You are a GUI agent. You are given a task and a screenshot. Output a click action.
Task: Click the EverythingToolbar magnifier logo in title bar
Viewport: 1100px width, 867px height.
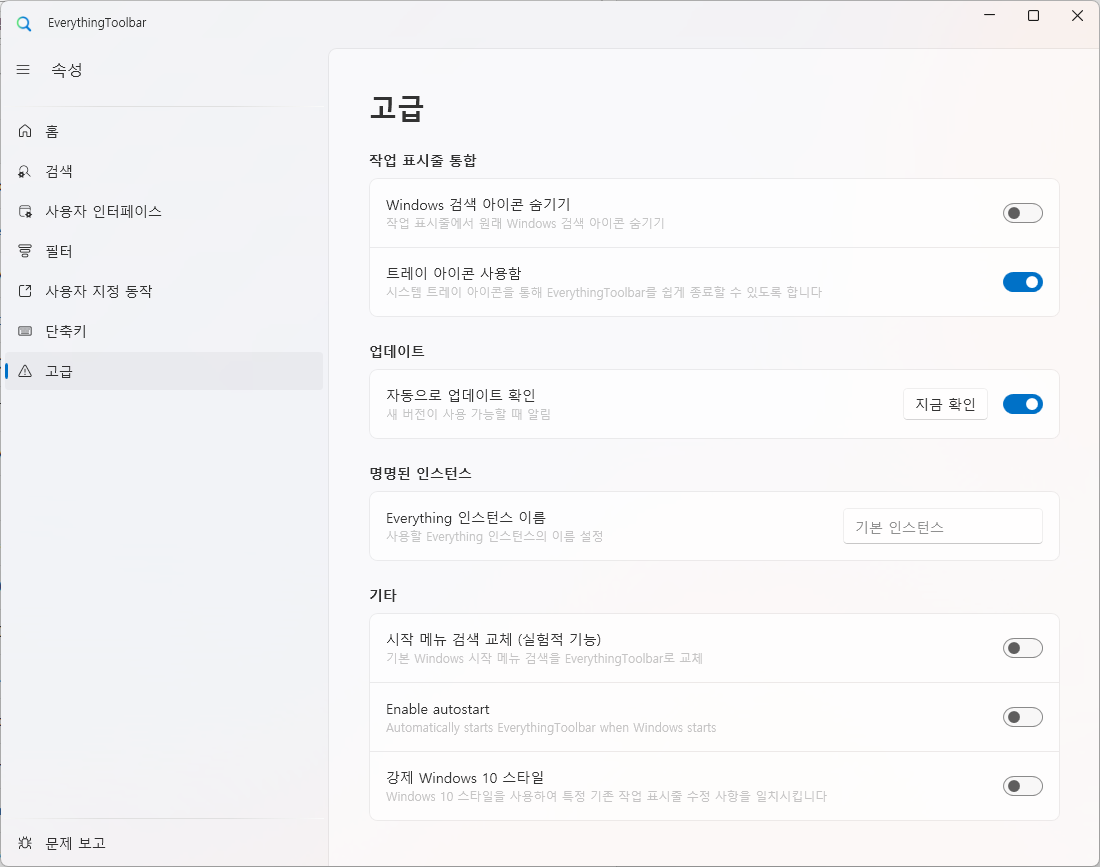pos(24,23)
